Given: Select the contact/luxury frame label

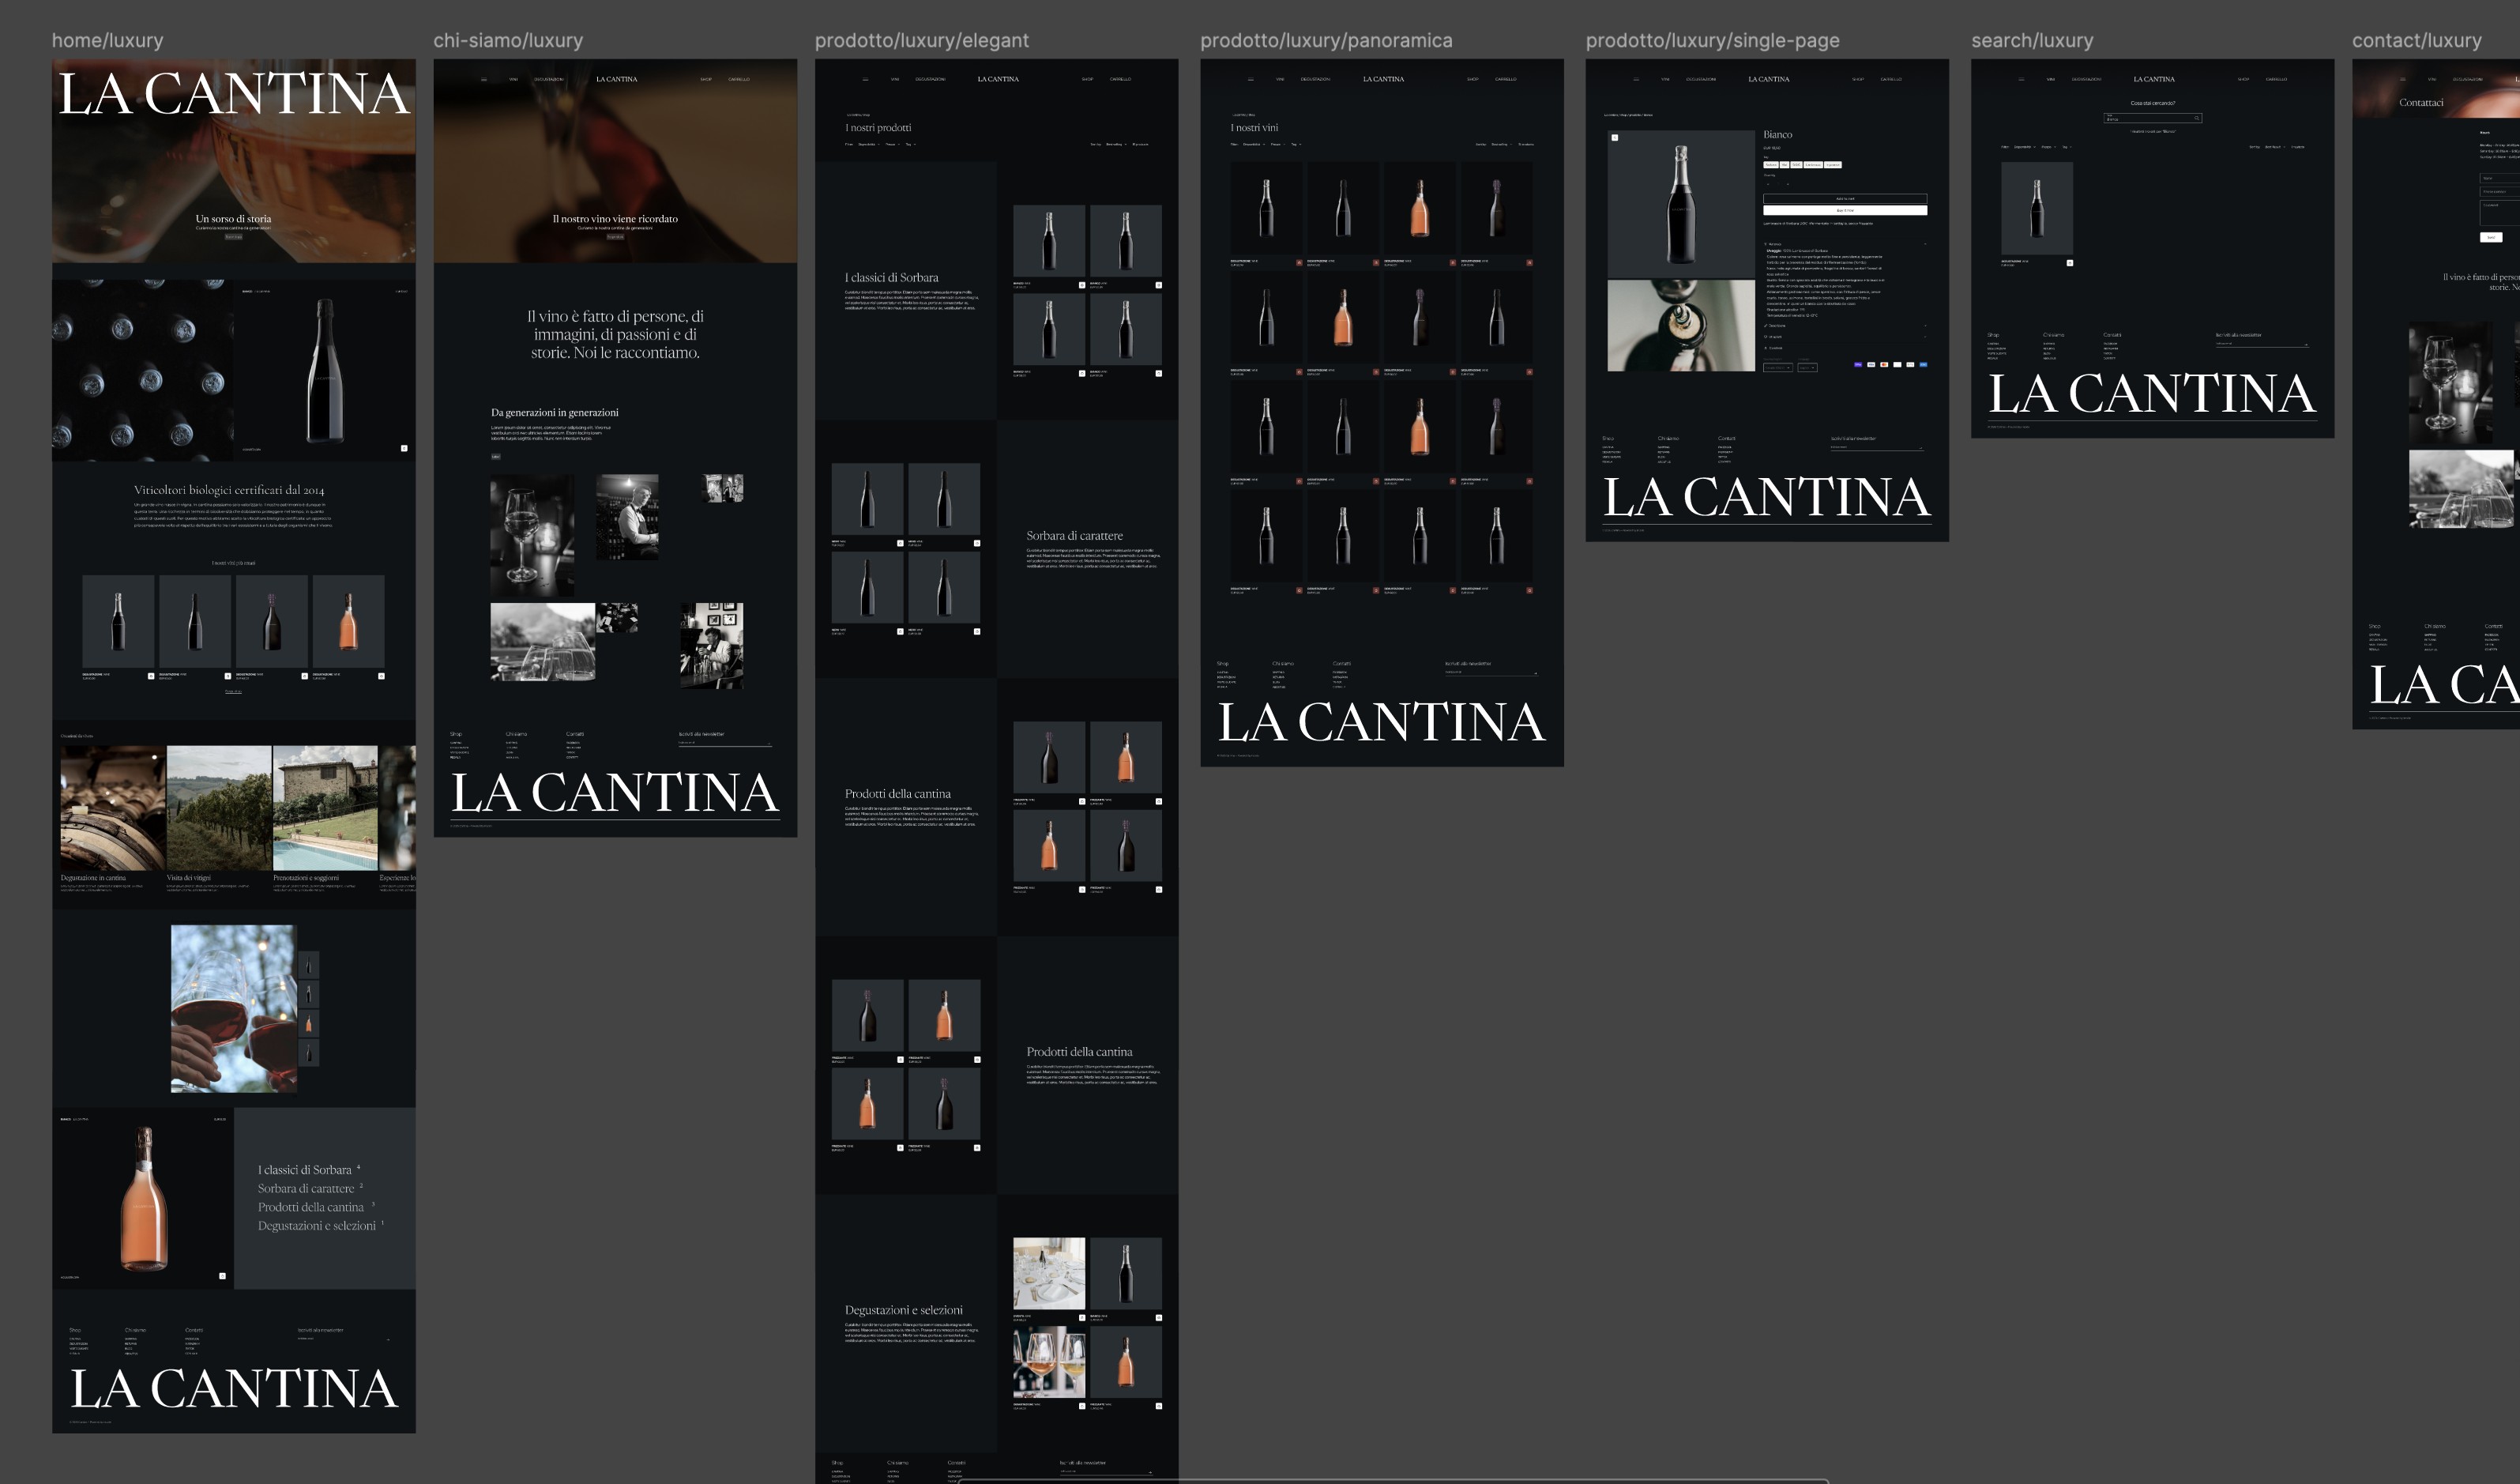Looking at the screenshot, I should coord(2416,40).
